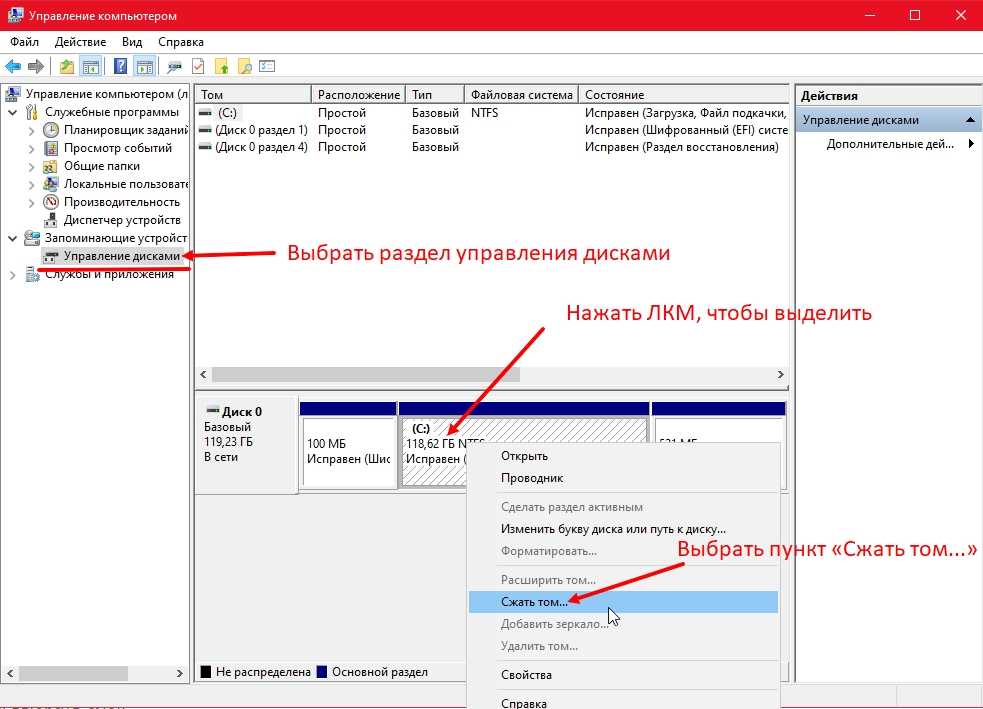Open the Вид menu
The width and height of the screenshot is (983, 709).
pos(132,42)
